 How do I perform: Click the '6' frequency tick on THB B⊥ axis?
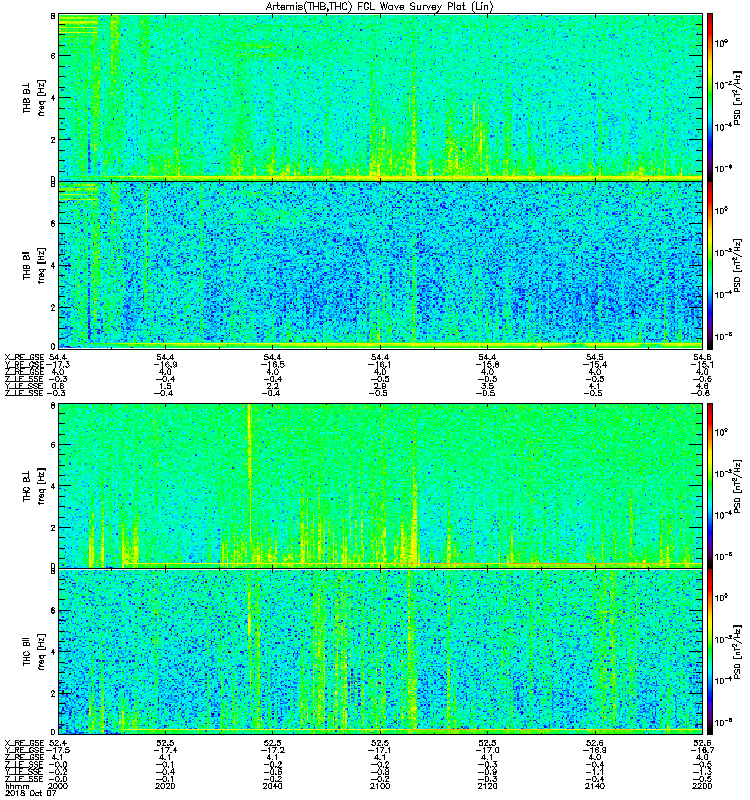tap(53, 56)
